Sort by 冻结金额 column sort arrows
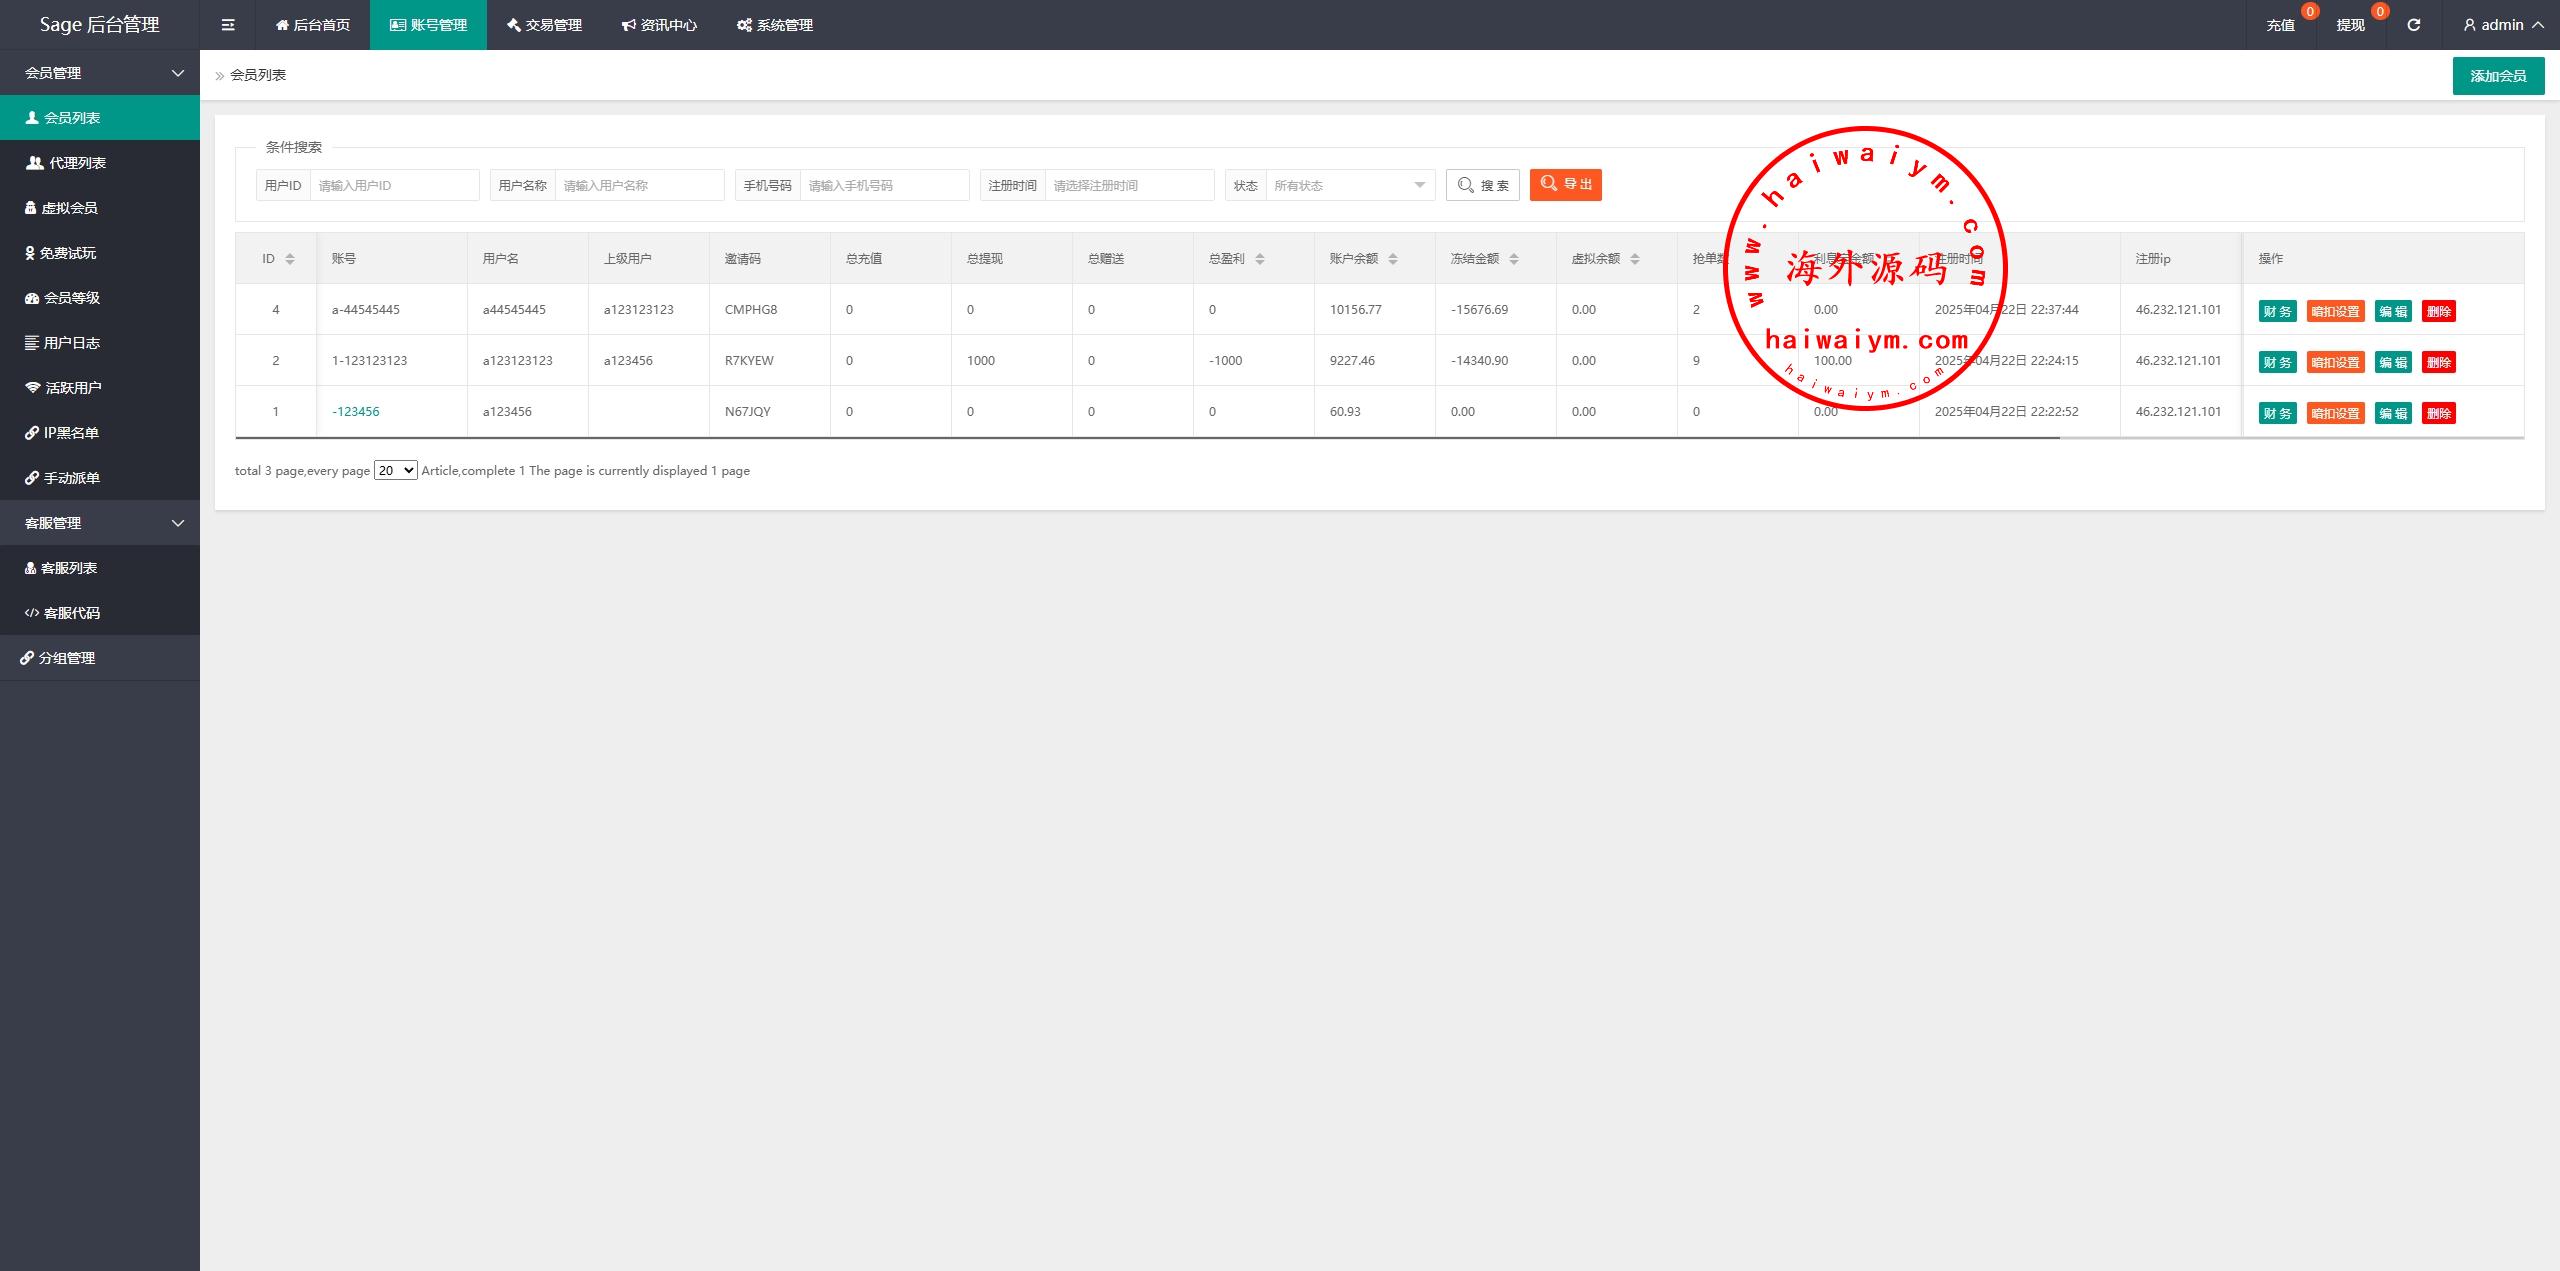 pos(1514,259)
